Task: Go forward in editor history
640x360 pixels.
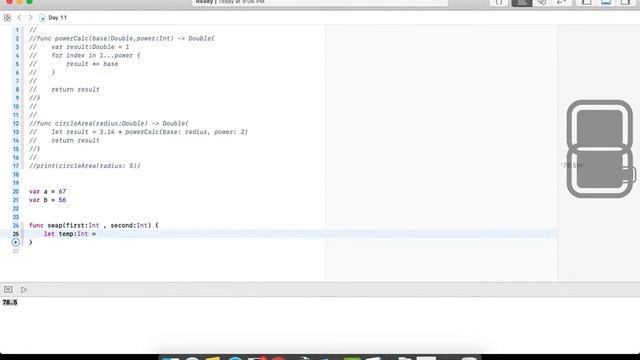Action: [x=30, y=18]
